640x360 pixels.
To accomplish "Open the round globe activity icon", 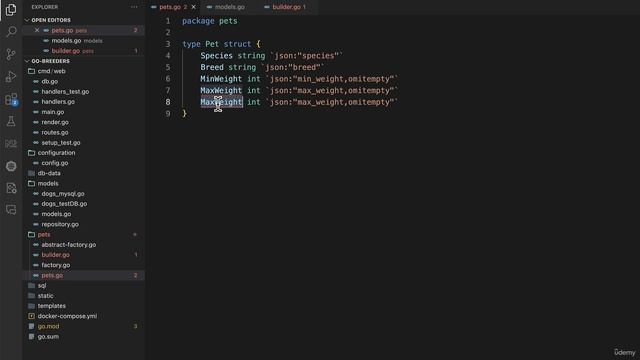I will tap(11, 166).
